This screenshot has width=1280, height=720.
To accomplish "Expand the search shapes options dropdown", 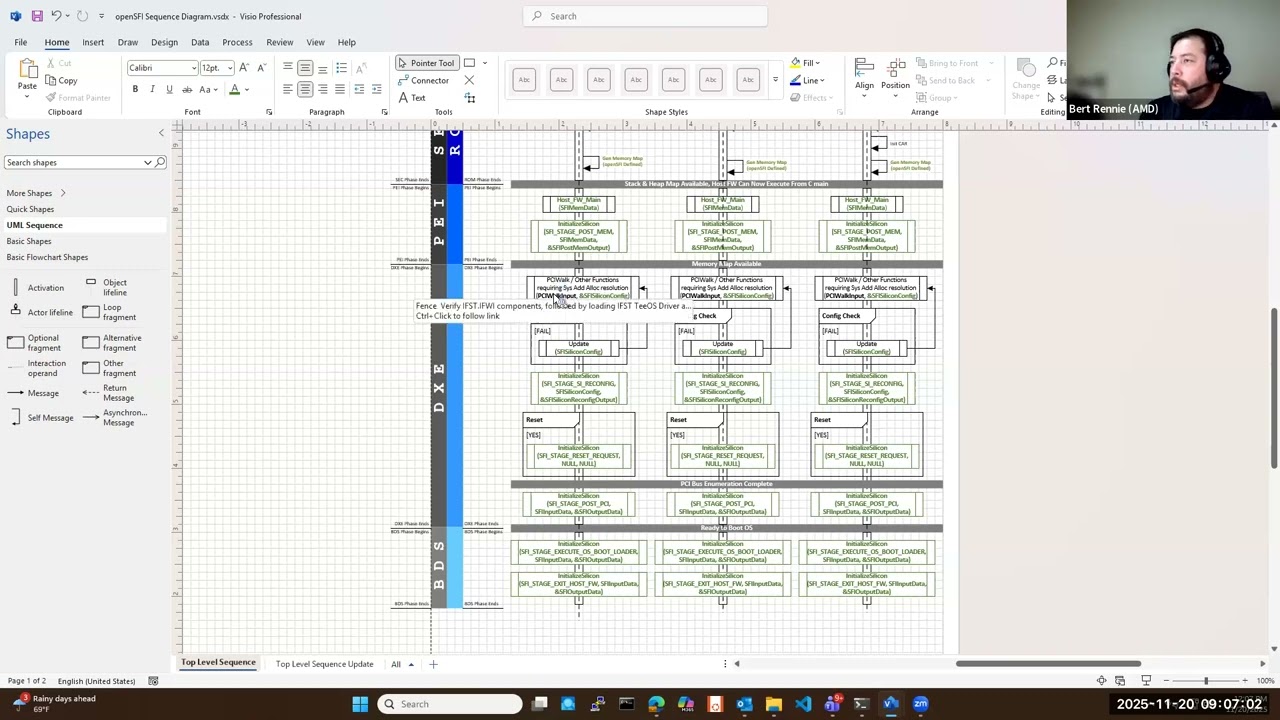I will [148, 162].
